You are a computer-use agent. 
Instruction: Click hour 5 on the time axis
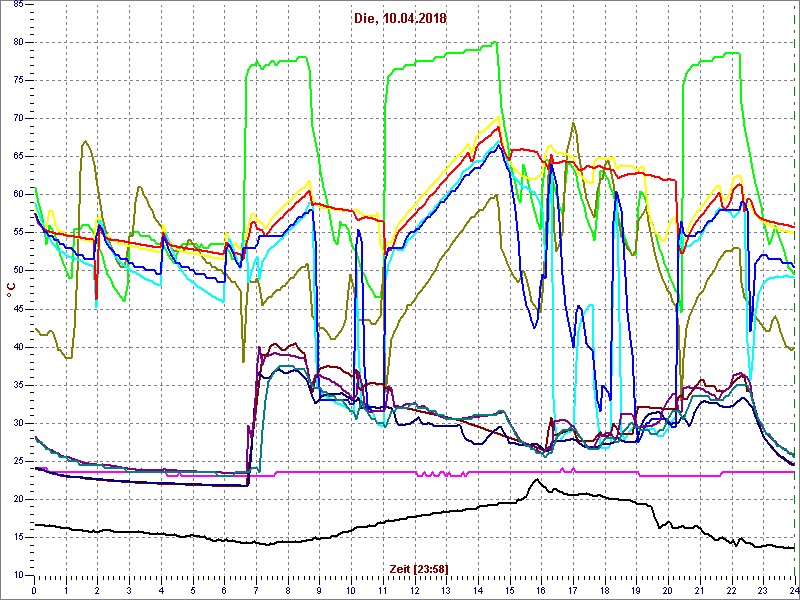click(193, 589)
